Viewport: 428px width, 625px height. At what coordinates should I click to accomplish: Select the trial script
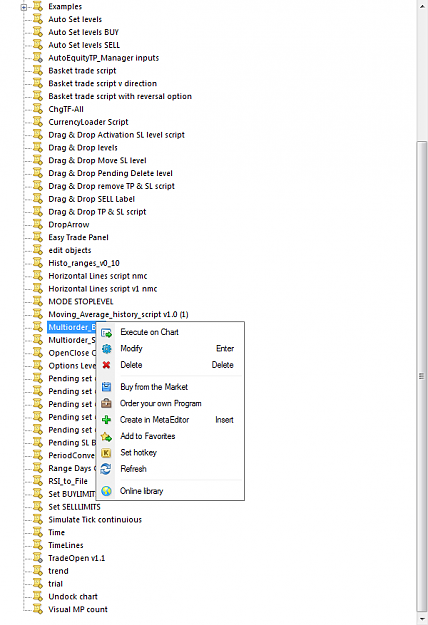pyautogui.click(x=55, y=584)
